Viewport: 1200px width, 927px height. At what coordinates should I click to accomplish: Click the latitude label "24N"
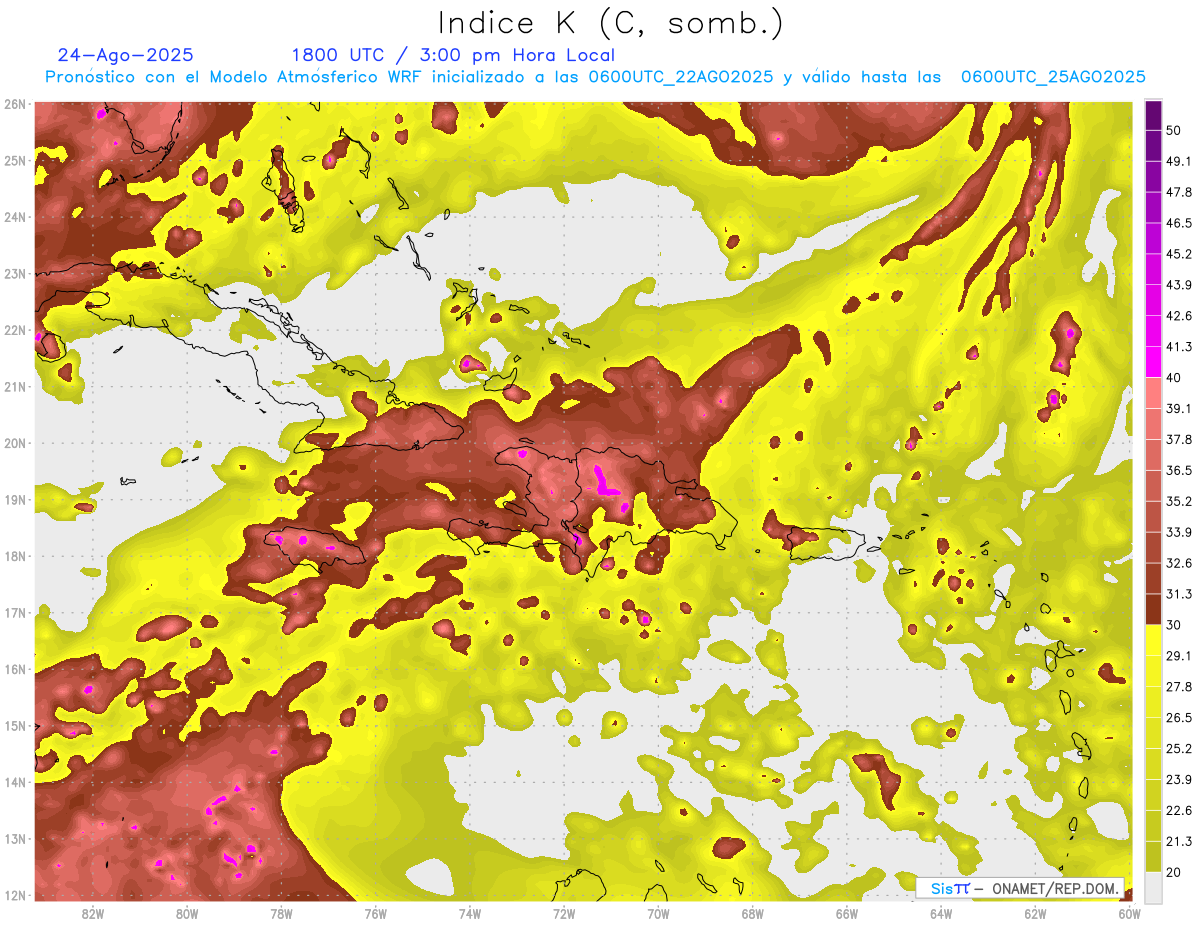tap(15, 217)
